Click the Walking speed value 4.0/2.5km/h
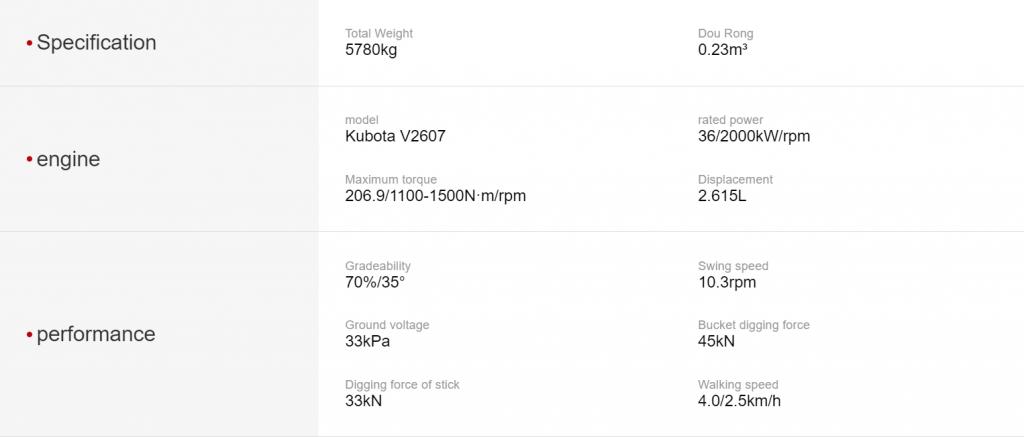Viewport: 1024px width, 437px height. [739, 400]
